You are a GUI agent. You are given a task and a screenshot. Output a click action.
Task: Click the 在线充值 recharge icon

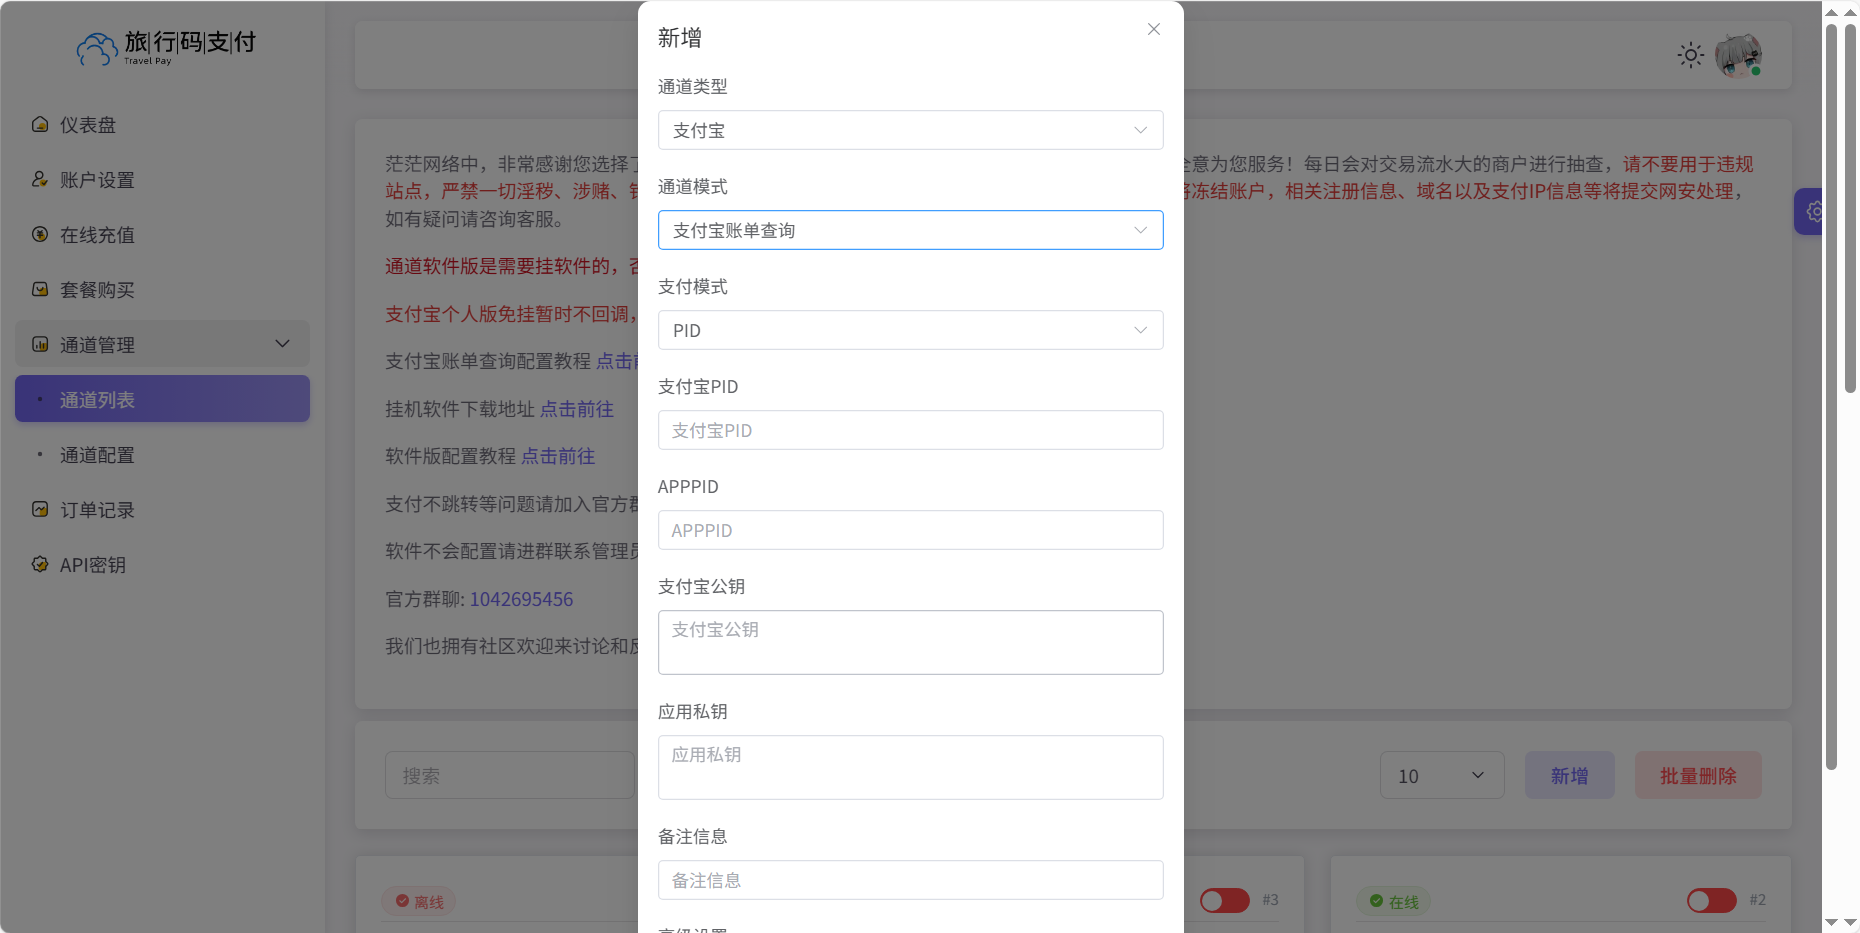[x=40, y=234]
